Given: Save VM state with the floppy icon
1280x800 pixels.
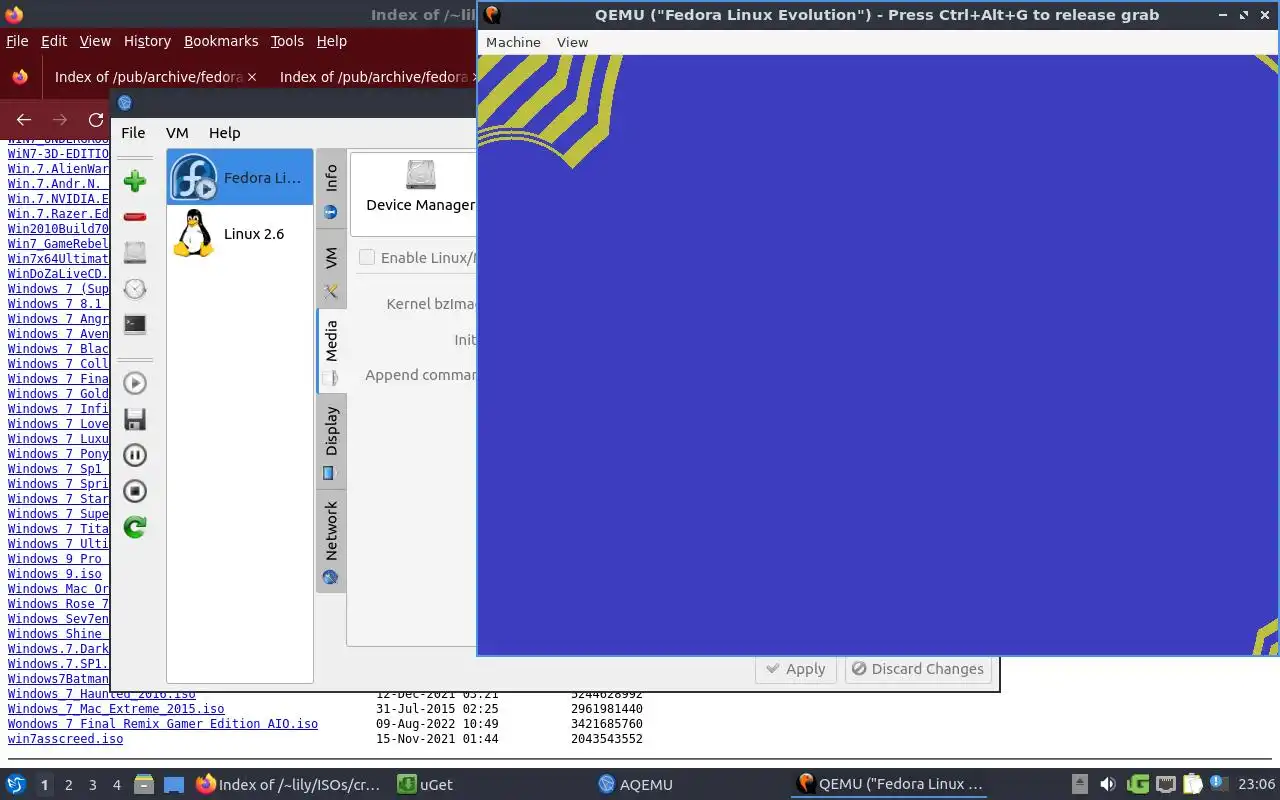Looking at the screenshot, I should [x=135, y=419].
